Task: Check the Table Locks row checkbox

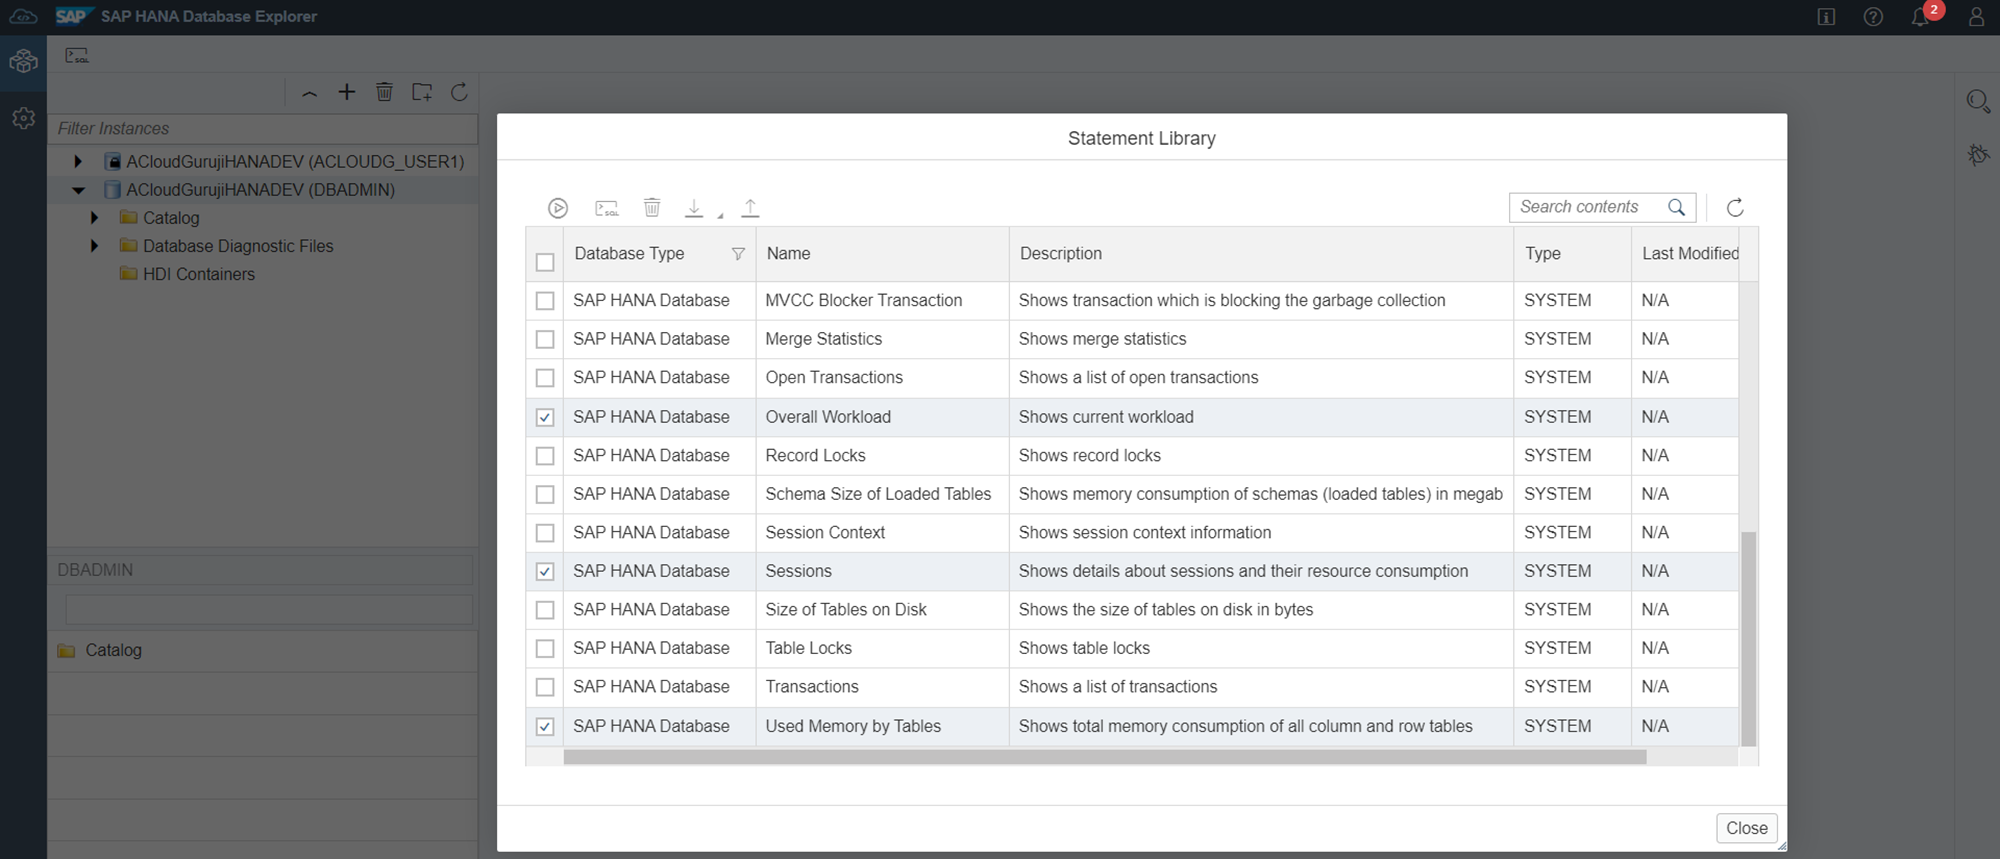Action: coord(545,648)
